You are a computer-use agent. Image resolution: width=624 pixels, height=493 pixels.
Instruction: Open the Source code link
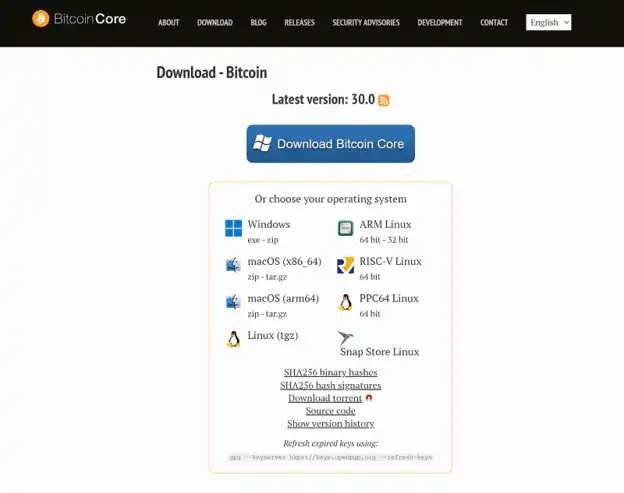330,411
